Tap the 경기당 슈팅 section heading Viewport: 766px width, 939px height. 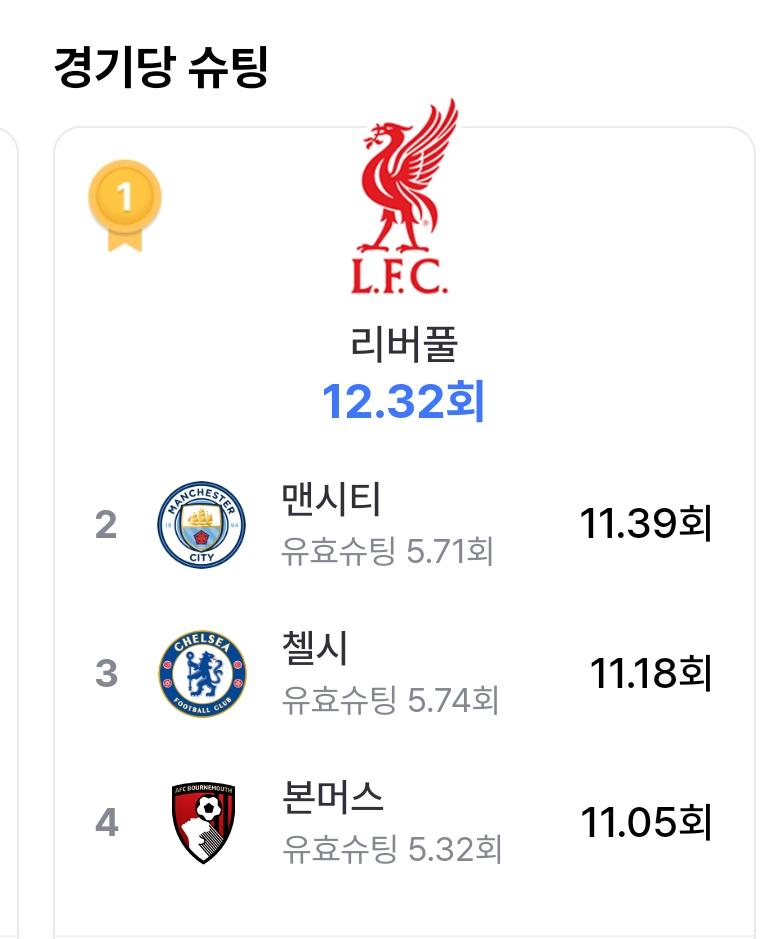161,66
